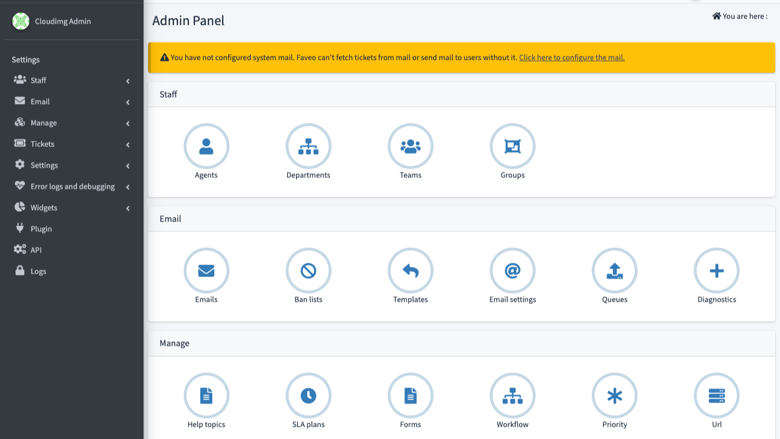The width and height of the screenshot is (780, 439).
Task: Open the Diagnostics plus icon
Action: click(716, 270)
